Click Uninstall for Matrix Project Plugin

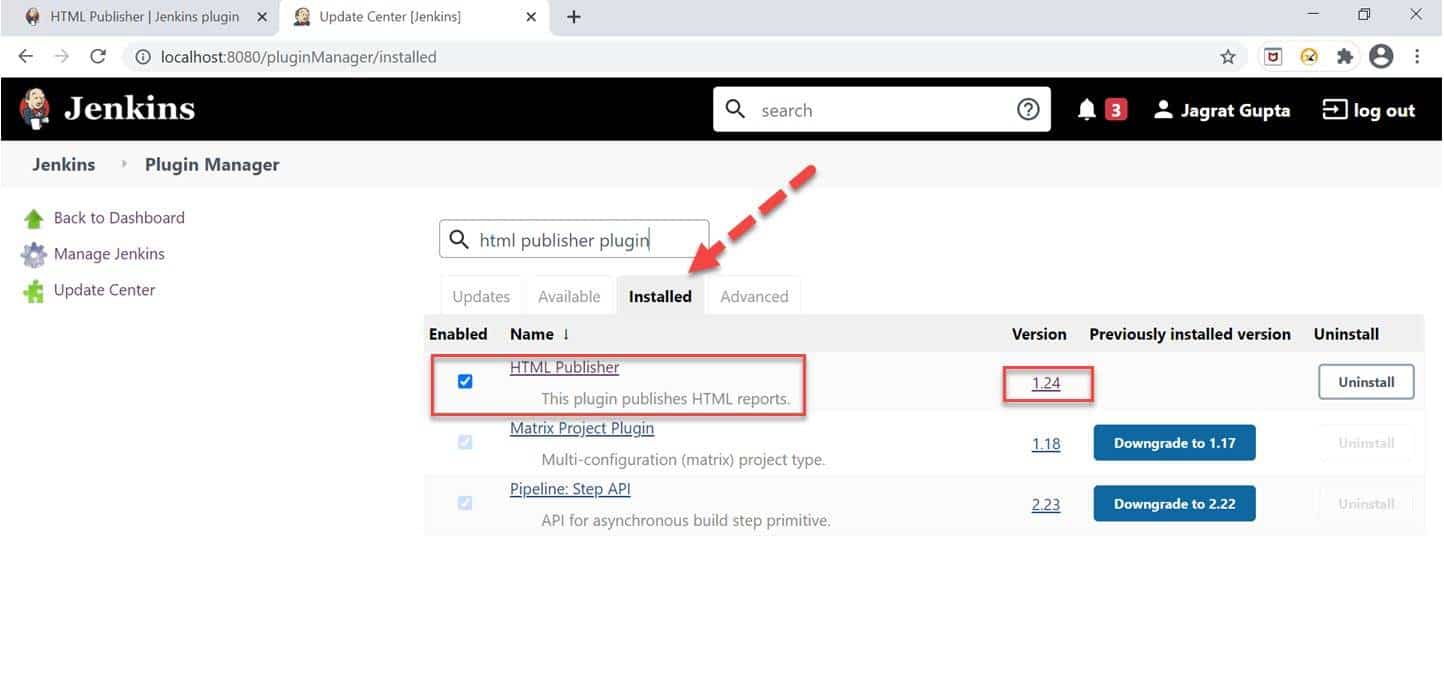point(1366,443)
